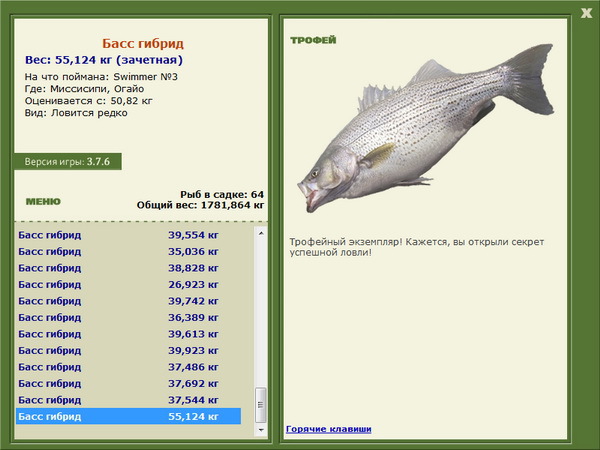Click the Оценивается с: 50,82 кг line

(88, 101)
